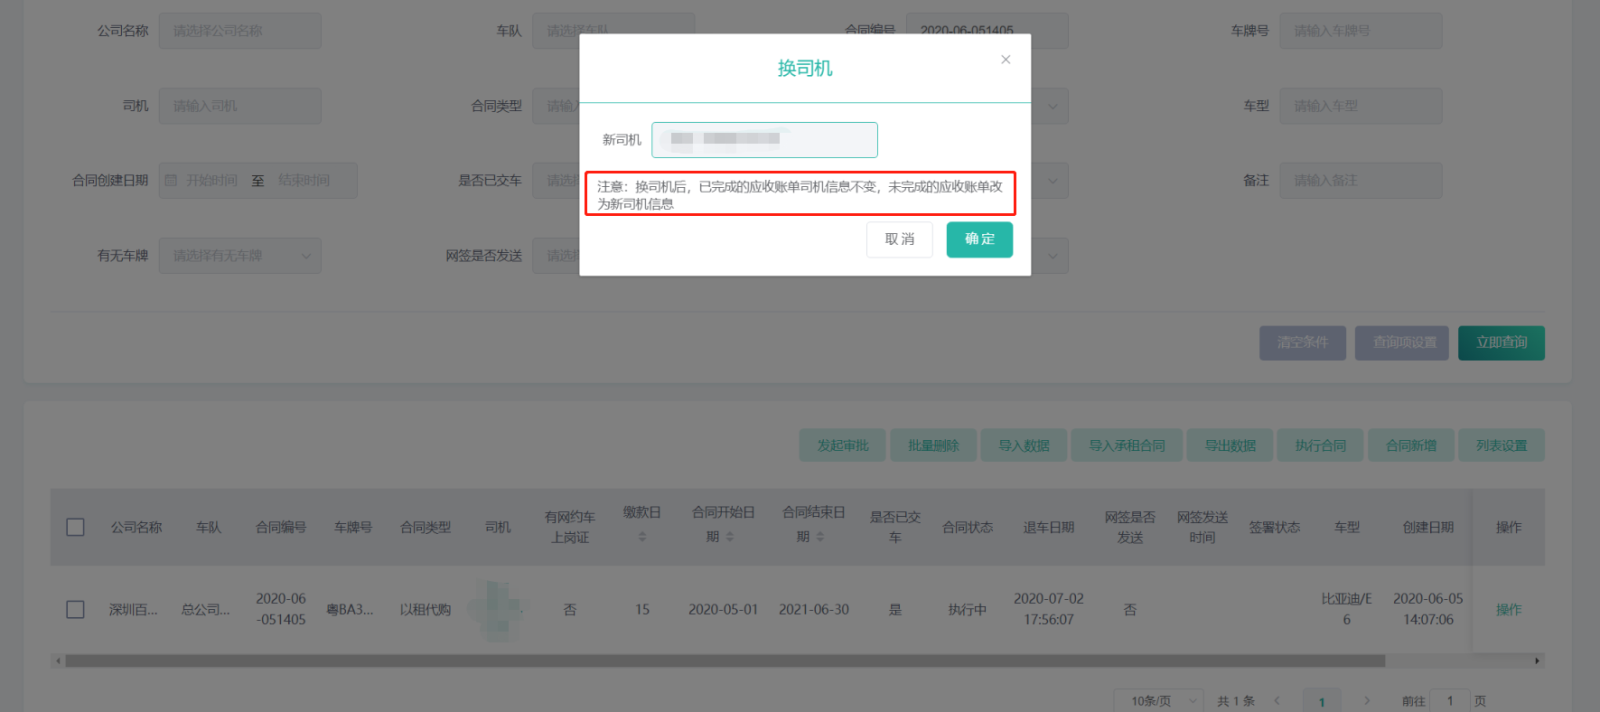Click 取消 to cancel changing driver
Image resolution: width=1600 pixels, height=712 pixels.
(x=899, y=240)
